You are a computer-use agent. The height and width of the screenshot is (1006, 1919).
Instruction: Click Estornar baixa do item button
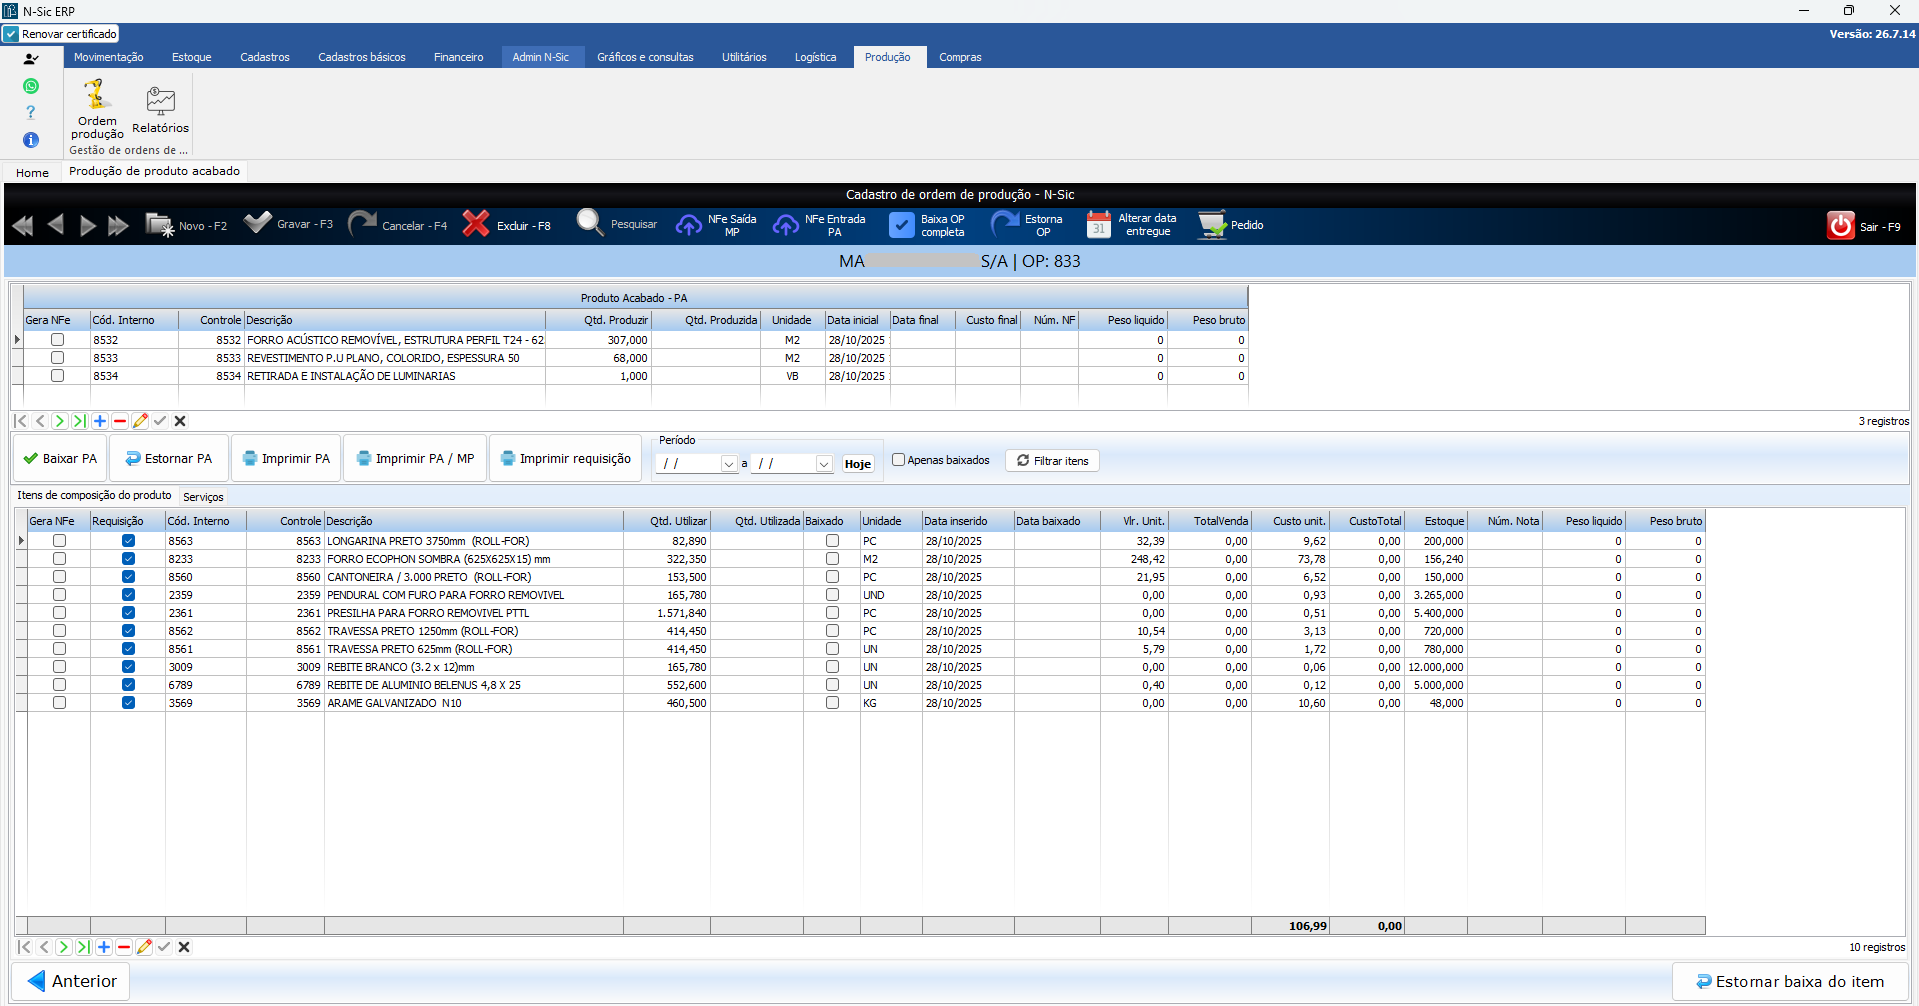point(1789,982)
